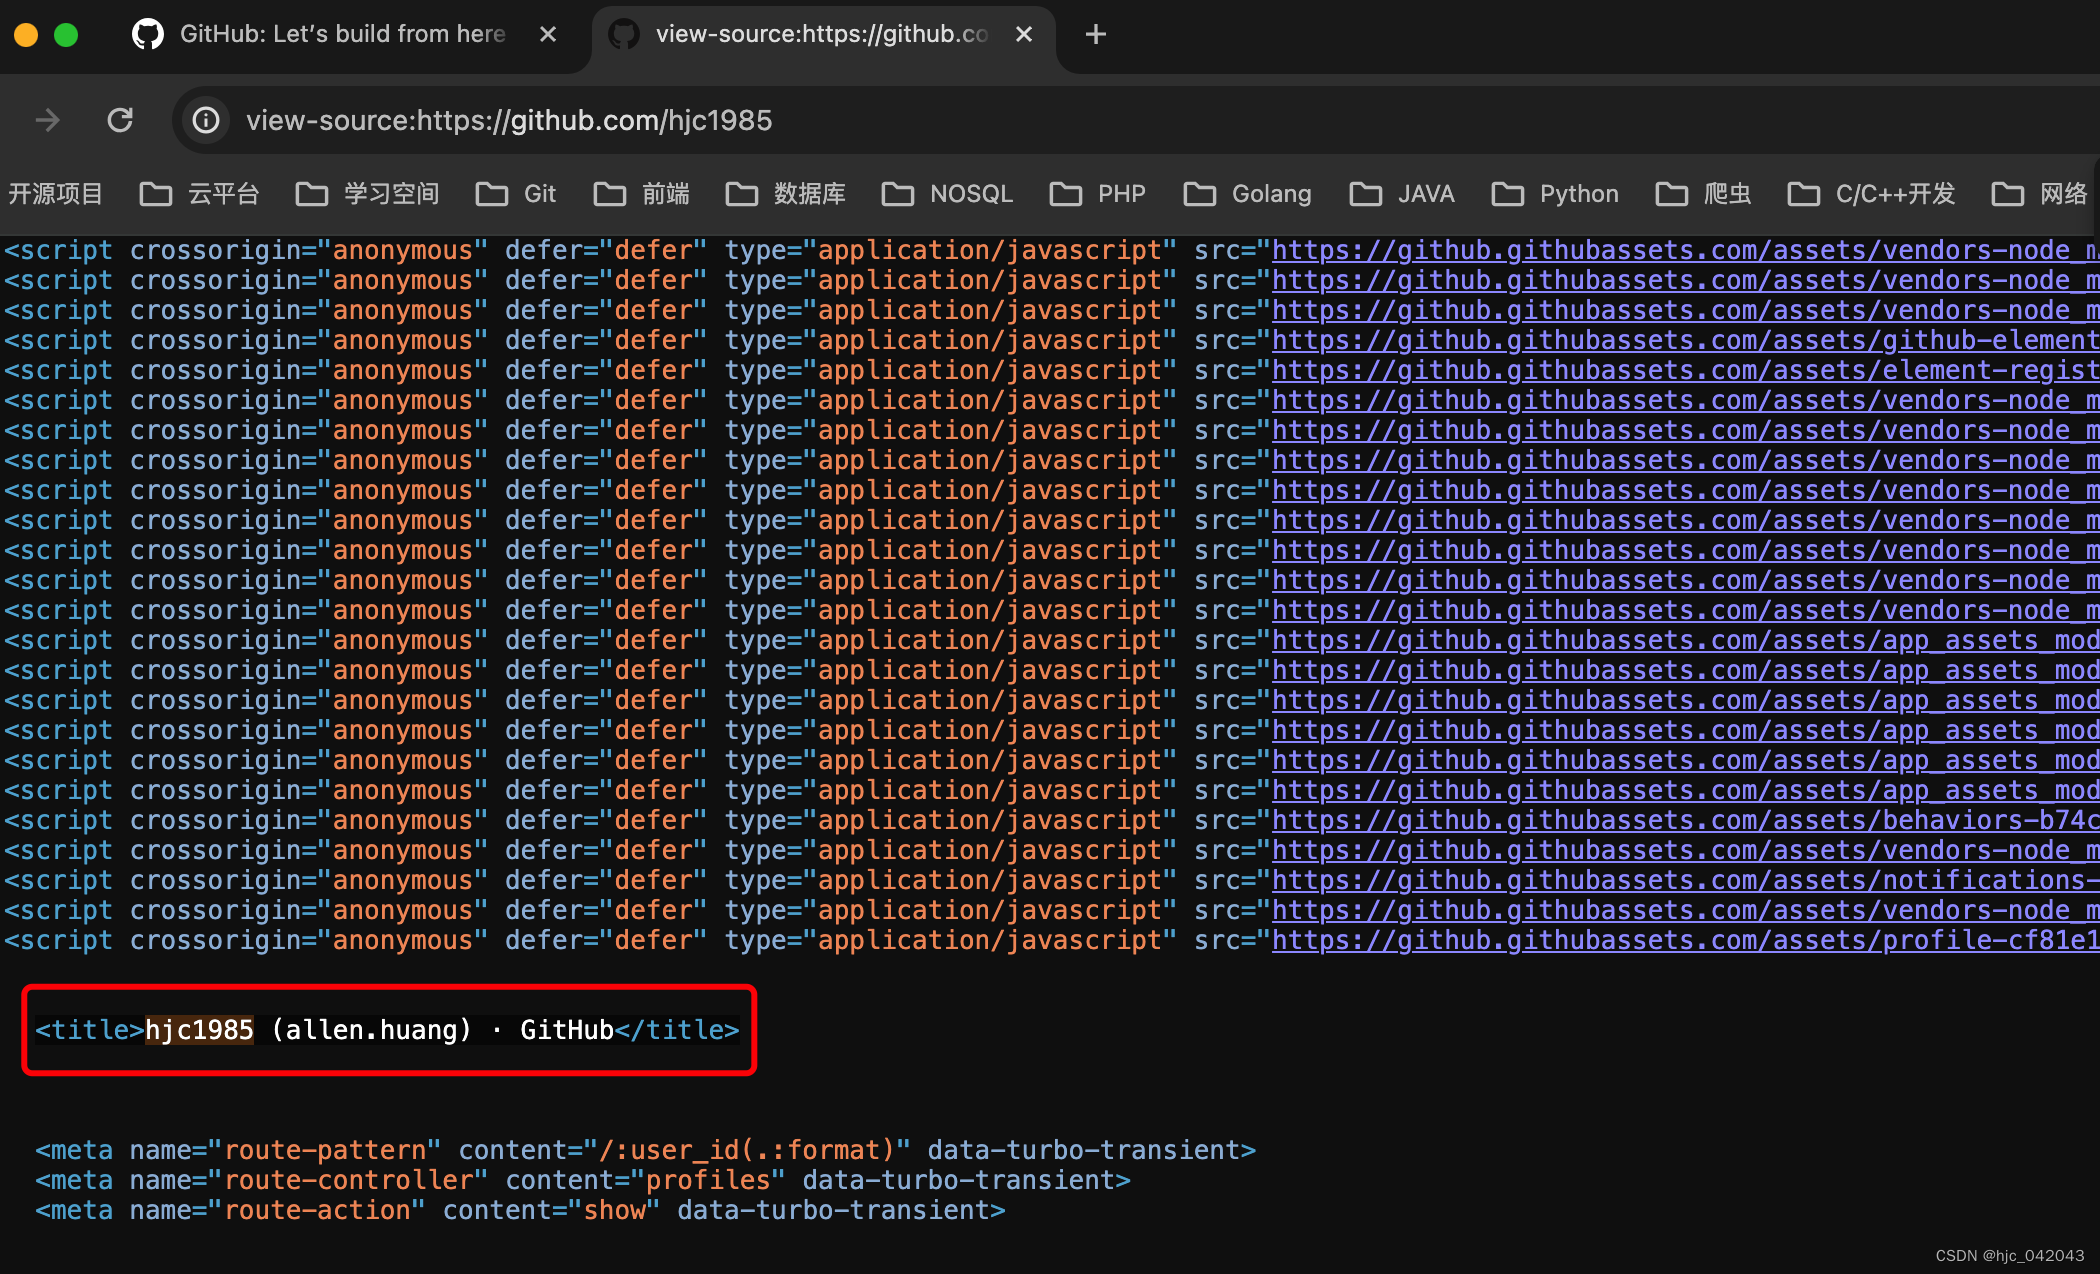The height and width of the screenshot is (1274, 2100).
Task: Open the C/C++开发 bookmark folder
Action: [1872, 194]
